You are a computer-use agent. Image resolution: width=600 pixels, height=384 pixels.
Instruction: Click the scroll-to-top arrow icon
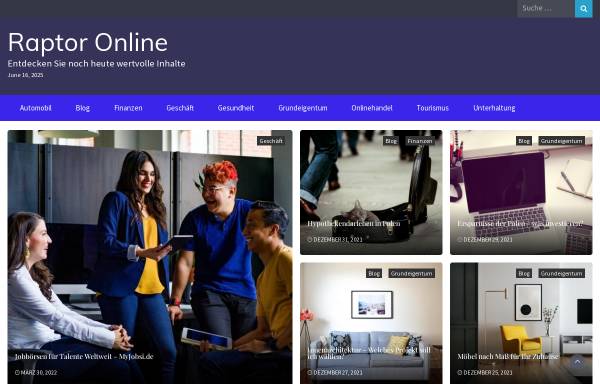click(577, 361)
